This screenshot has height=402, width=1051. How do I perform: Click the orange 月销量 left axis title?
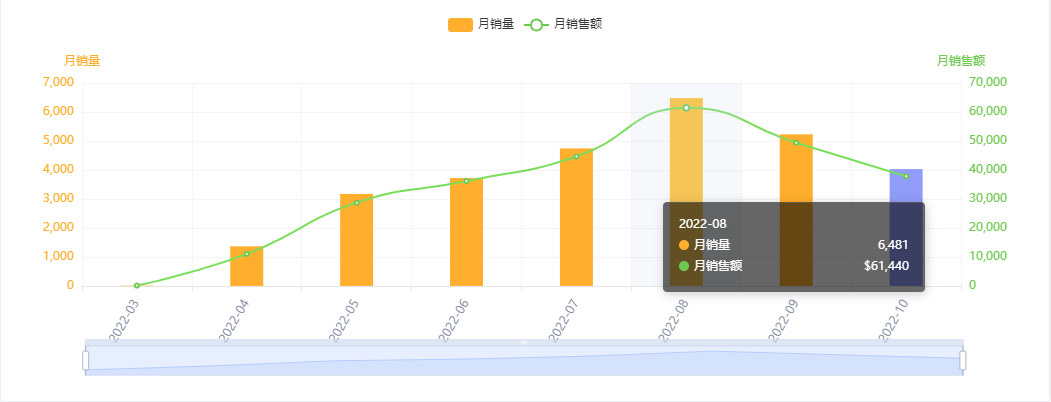pyautogui.click(x=82, y=61)
